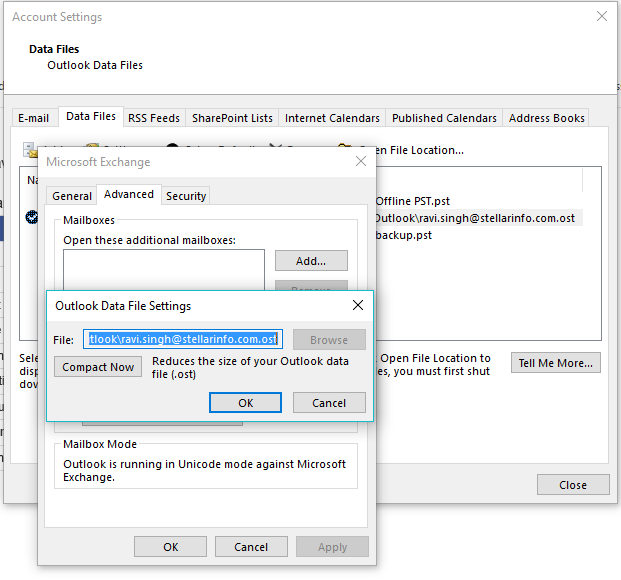Open the RSS Feeds tab
The image size is (621, 580).
point(154,118)
